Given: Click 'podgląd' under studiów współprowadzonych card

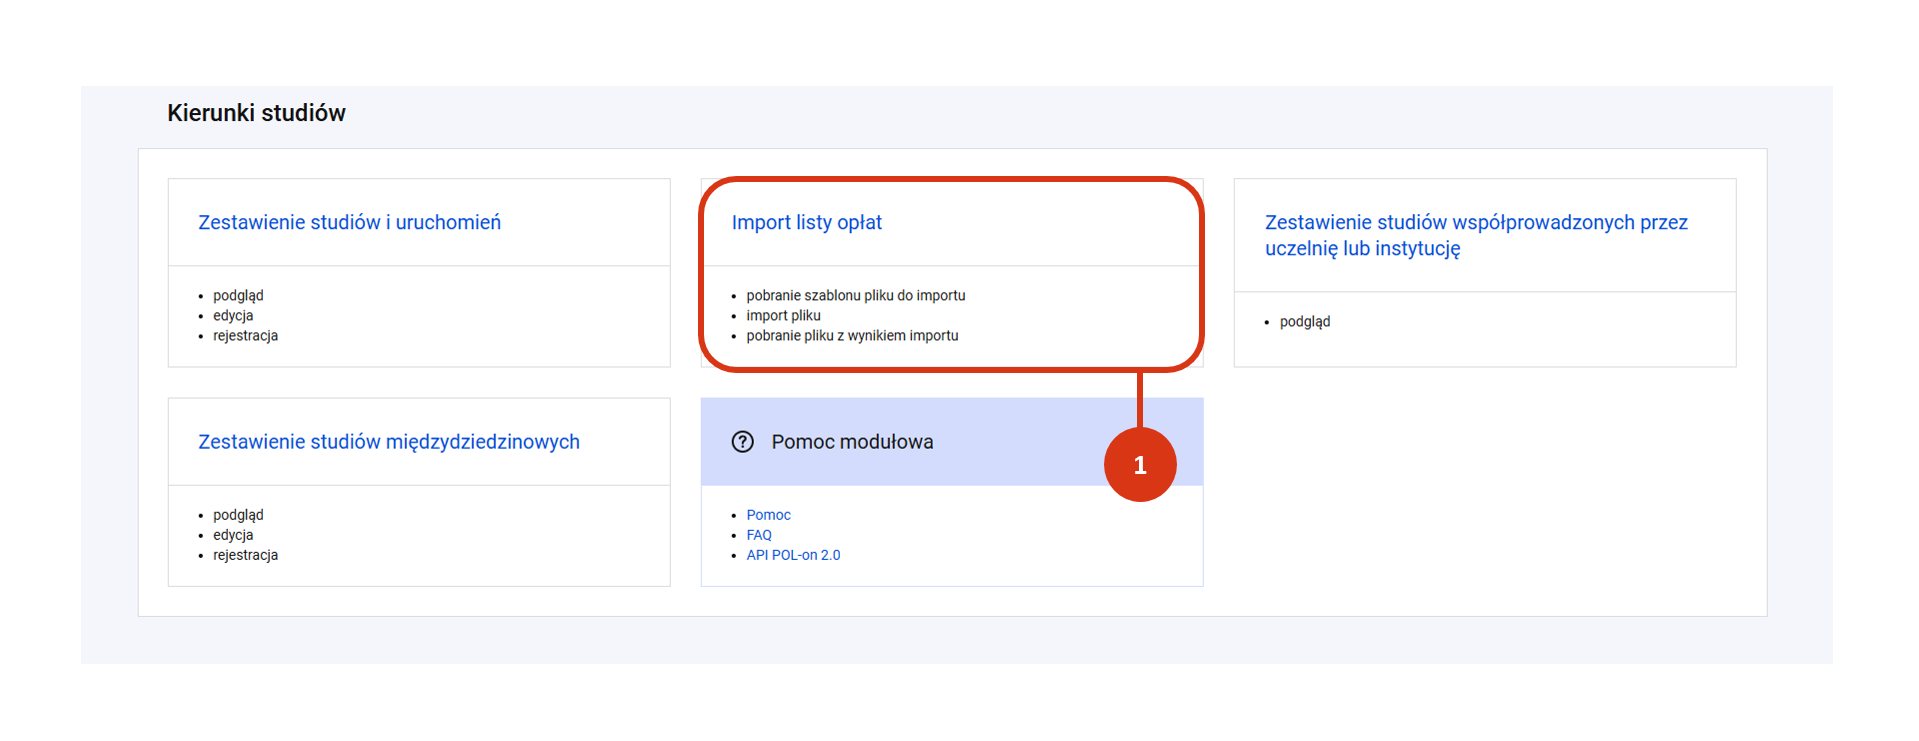Looking at the screenshot, I should 1305,321.
